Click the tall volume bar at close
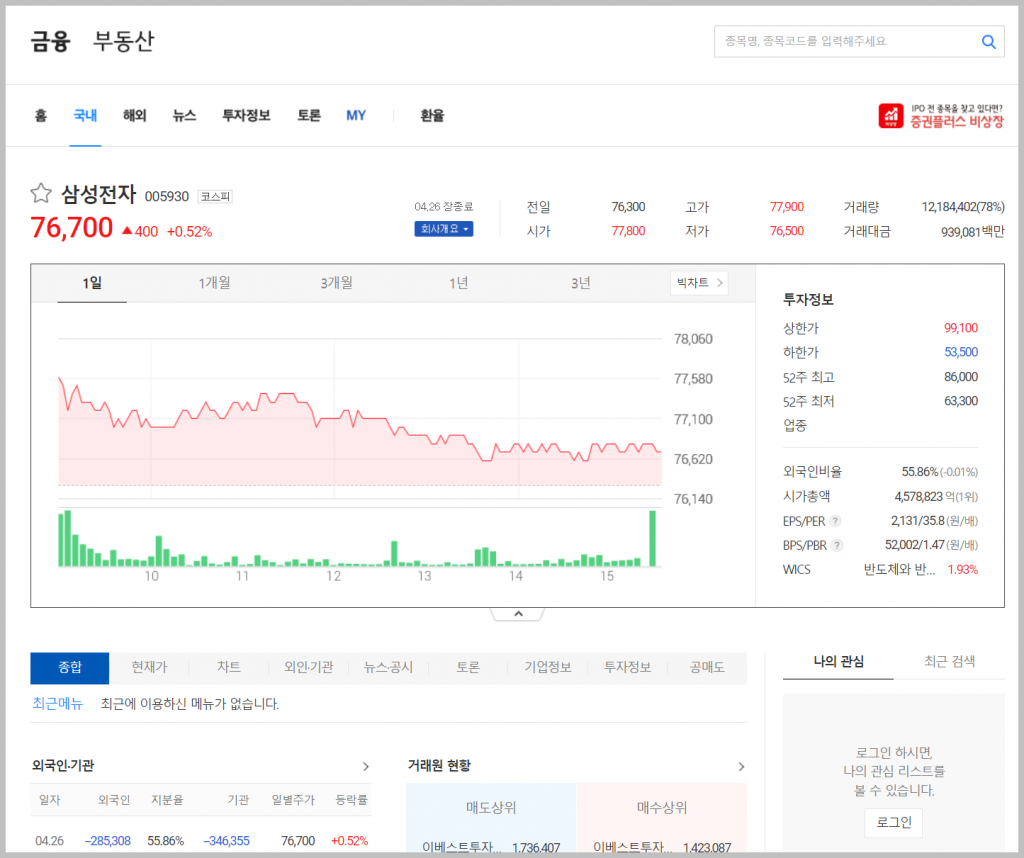Screen dimensions: 1024x858 (x=652, y=539)
